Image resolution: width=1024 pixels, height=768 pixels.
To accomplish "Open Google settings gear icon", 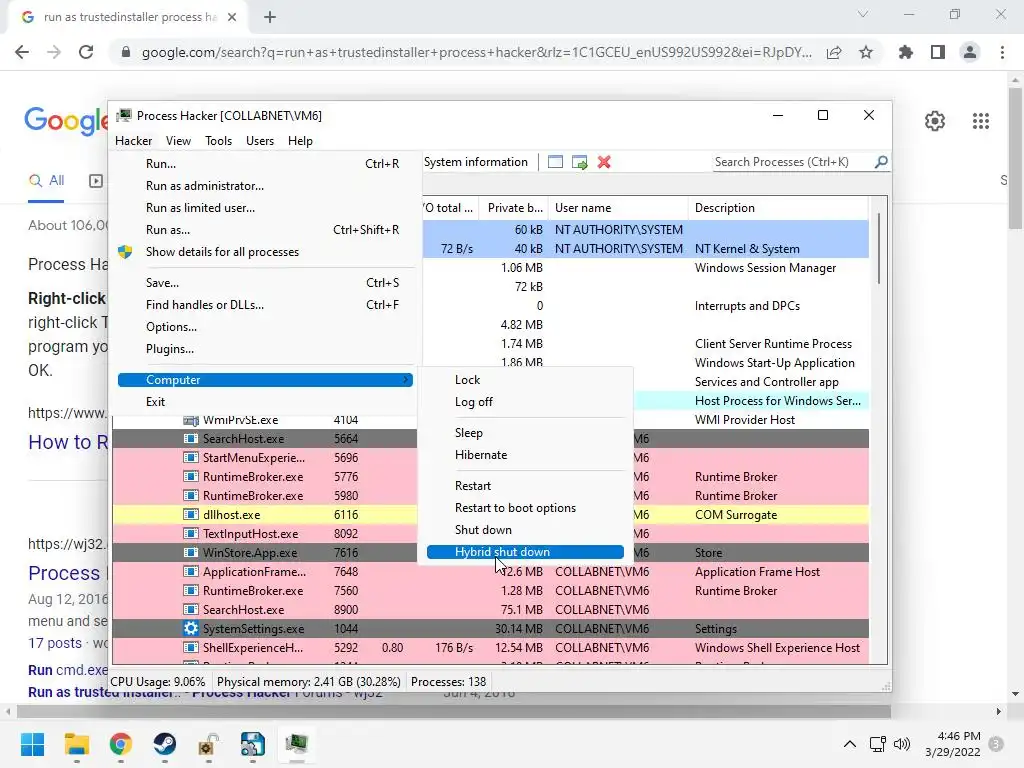I will [x=935, y=121].
